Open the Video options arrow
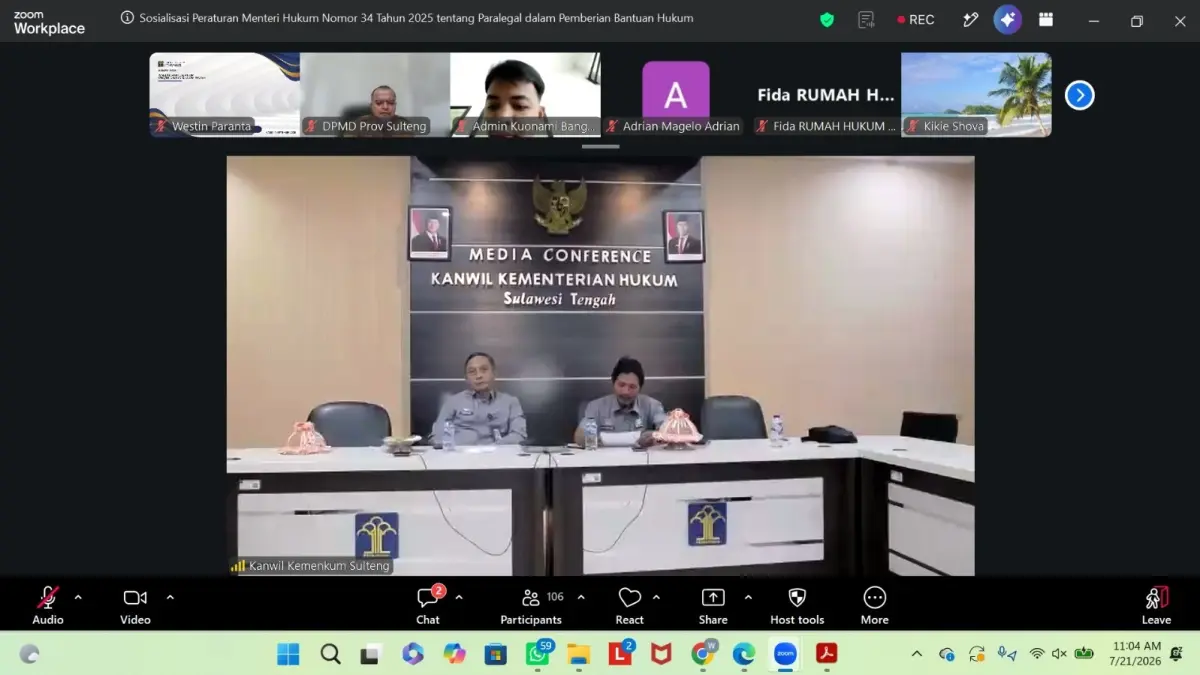Image resolution: width=1200 pixels, height=675 pixels. (170, 597)
